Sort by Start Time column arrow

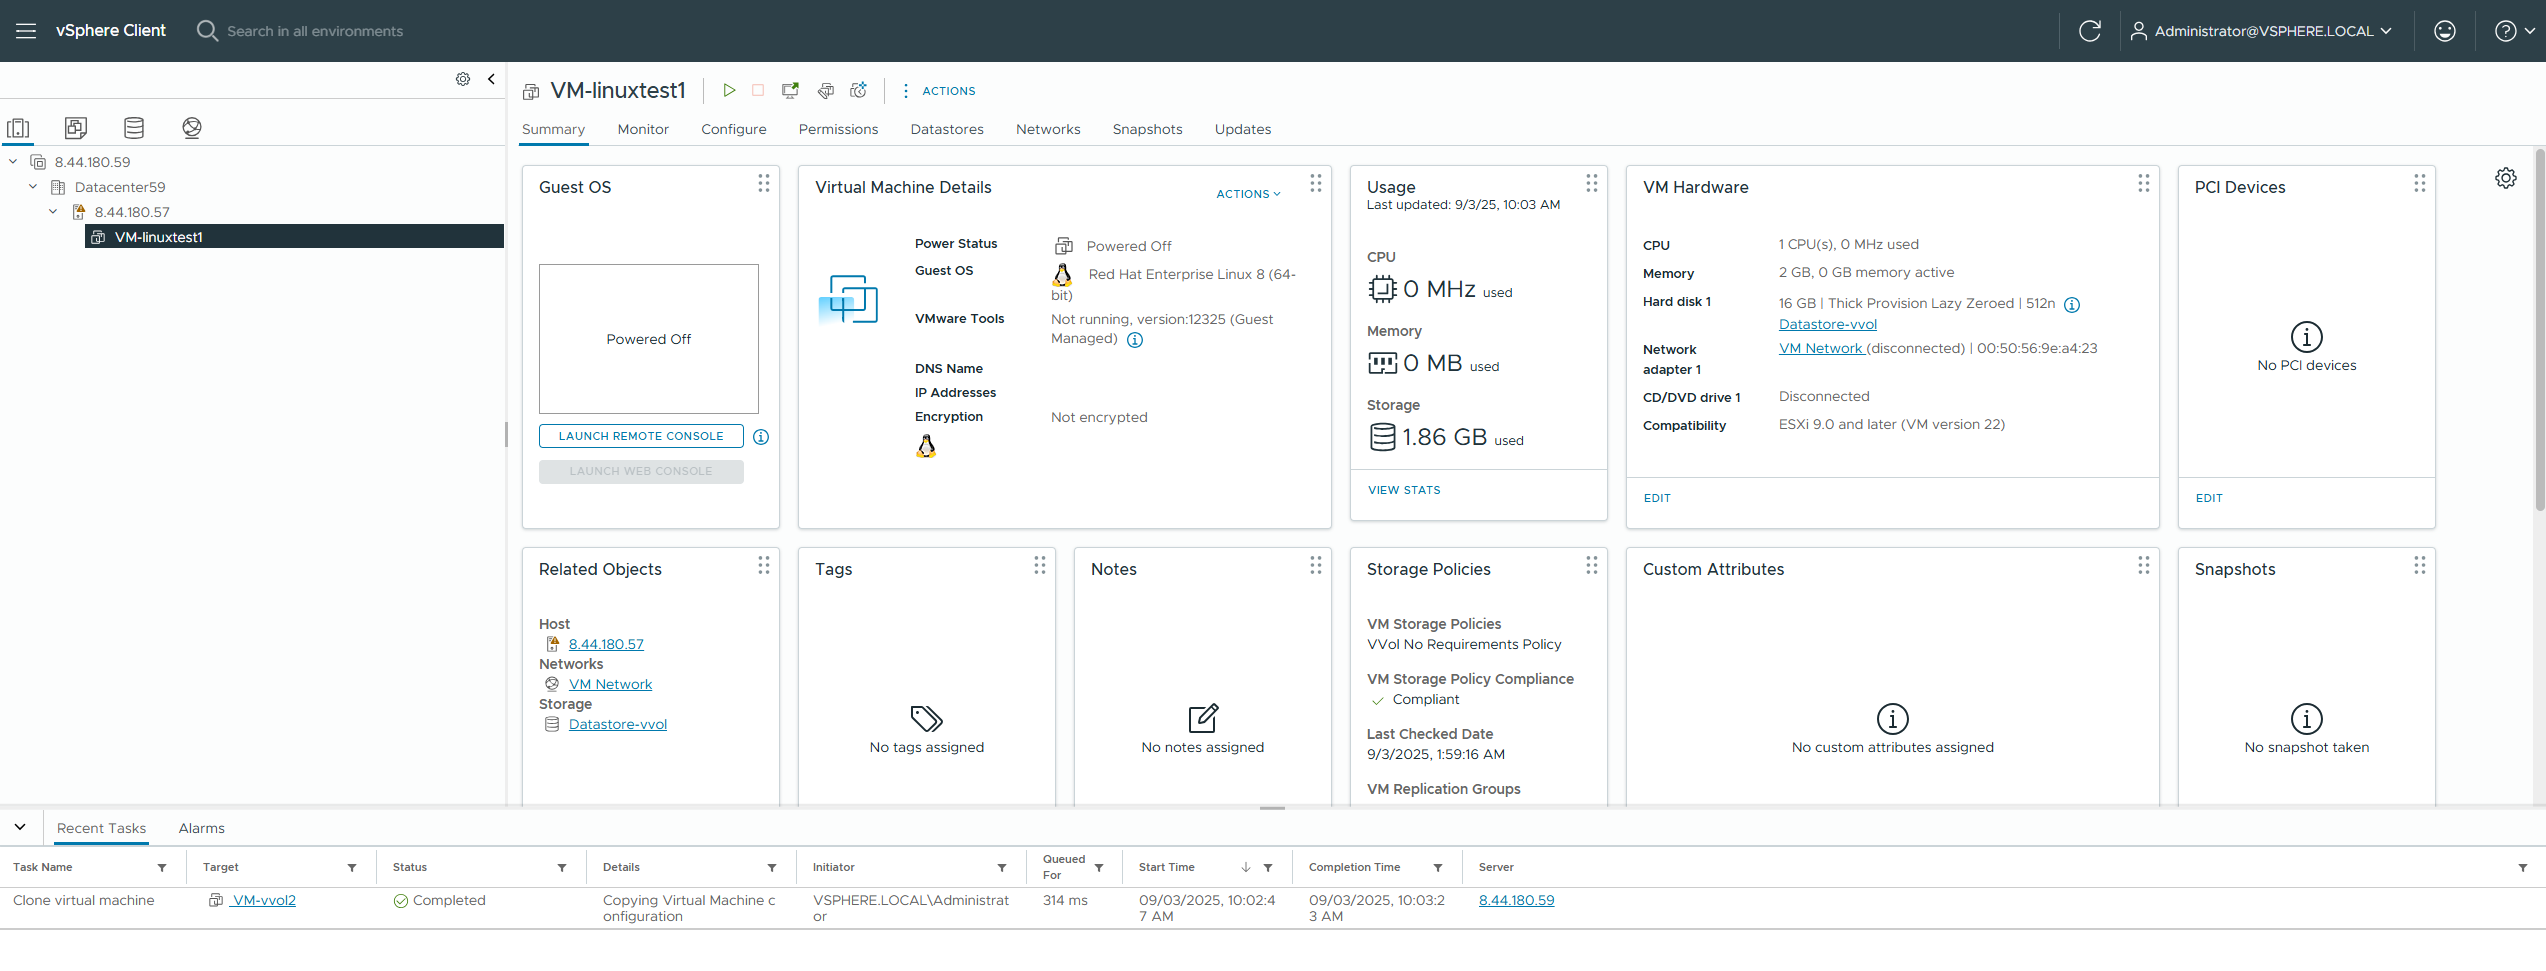point(1246,868)
